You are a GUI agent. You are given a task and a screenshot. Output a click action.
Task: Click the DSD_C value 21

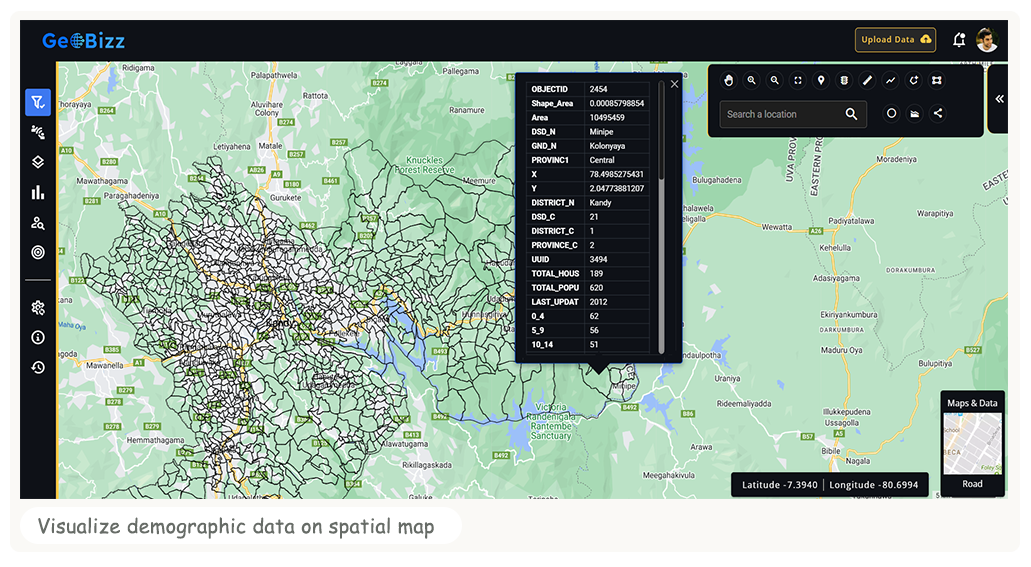click(x=594, y=216)
